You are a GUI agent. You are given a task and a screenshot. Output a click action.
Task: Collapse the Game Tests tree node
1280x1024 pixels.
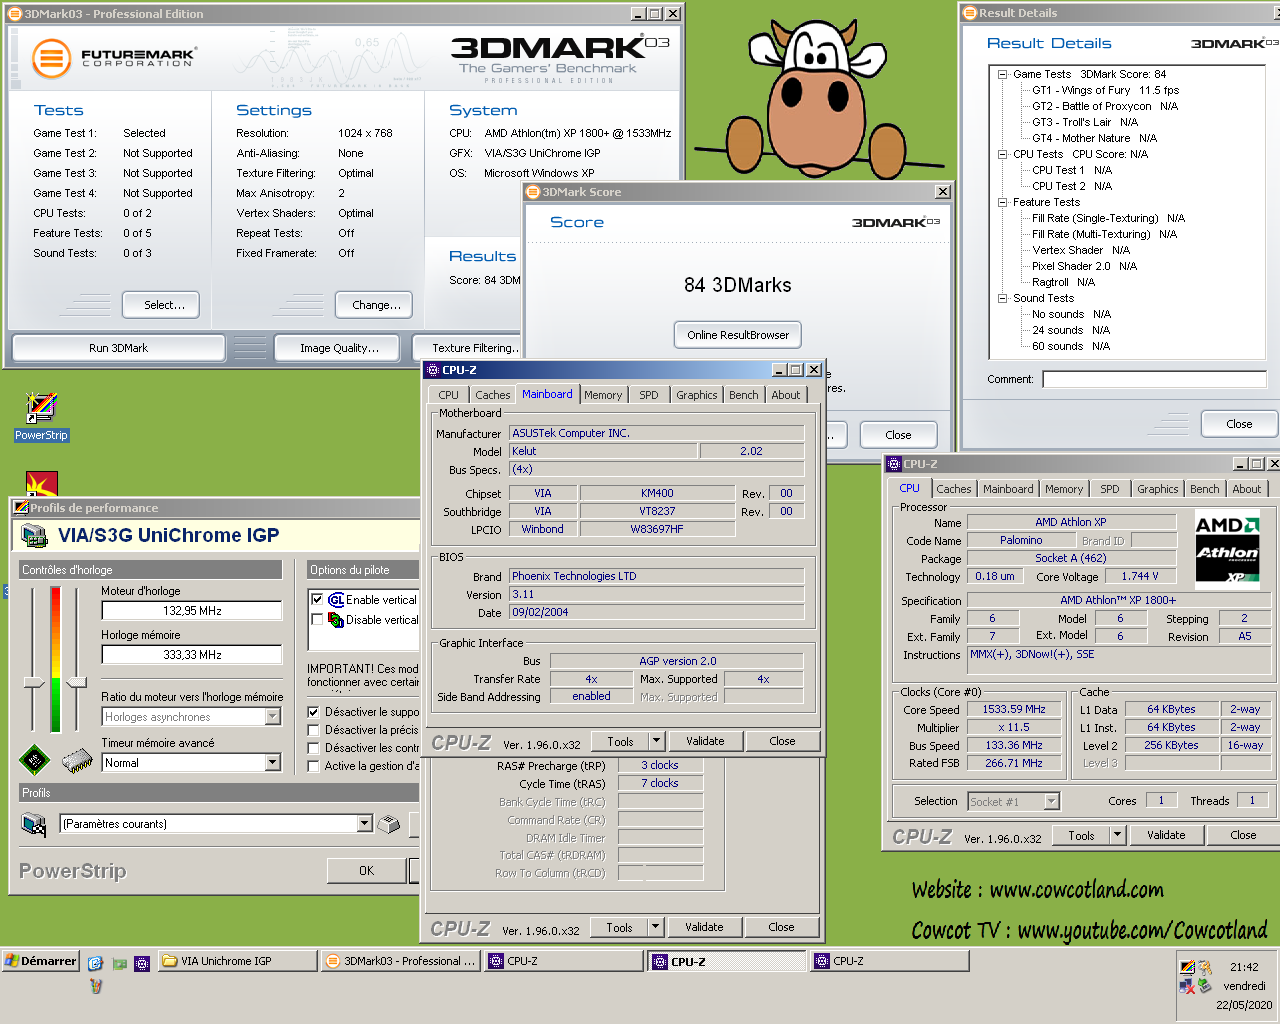click(1002, 74)
